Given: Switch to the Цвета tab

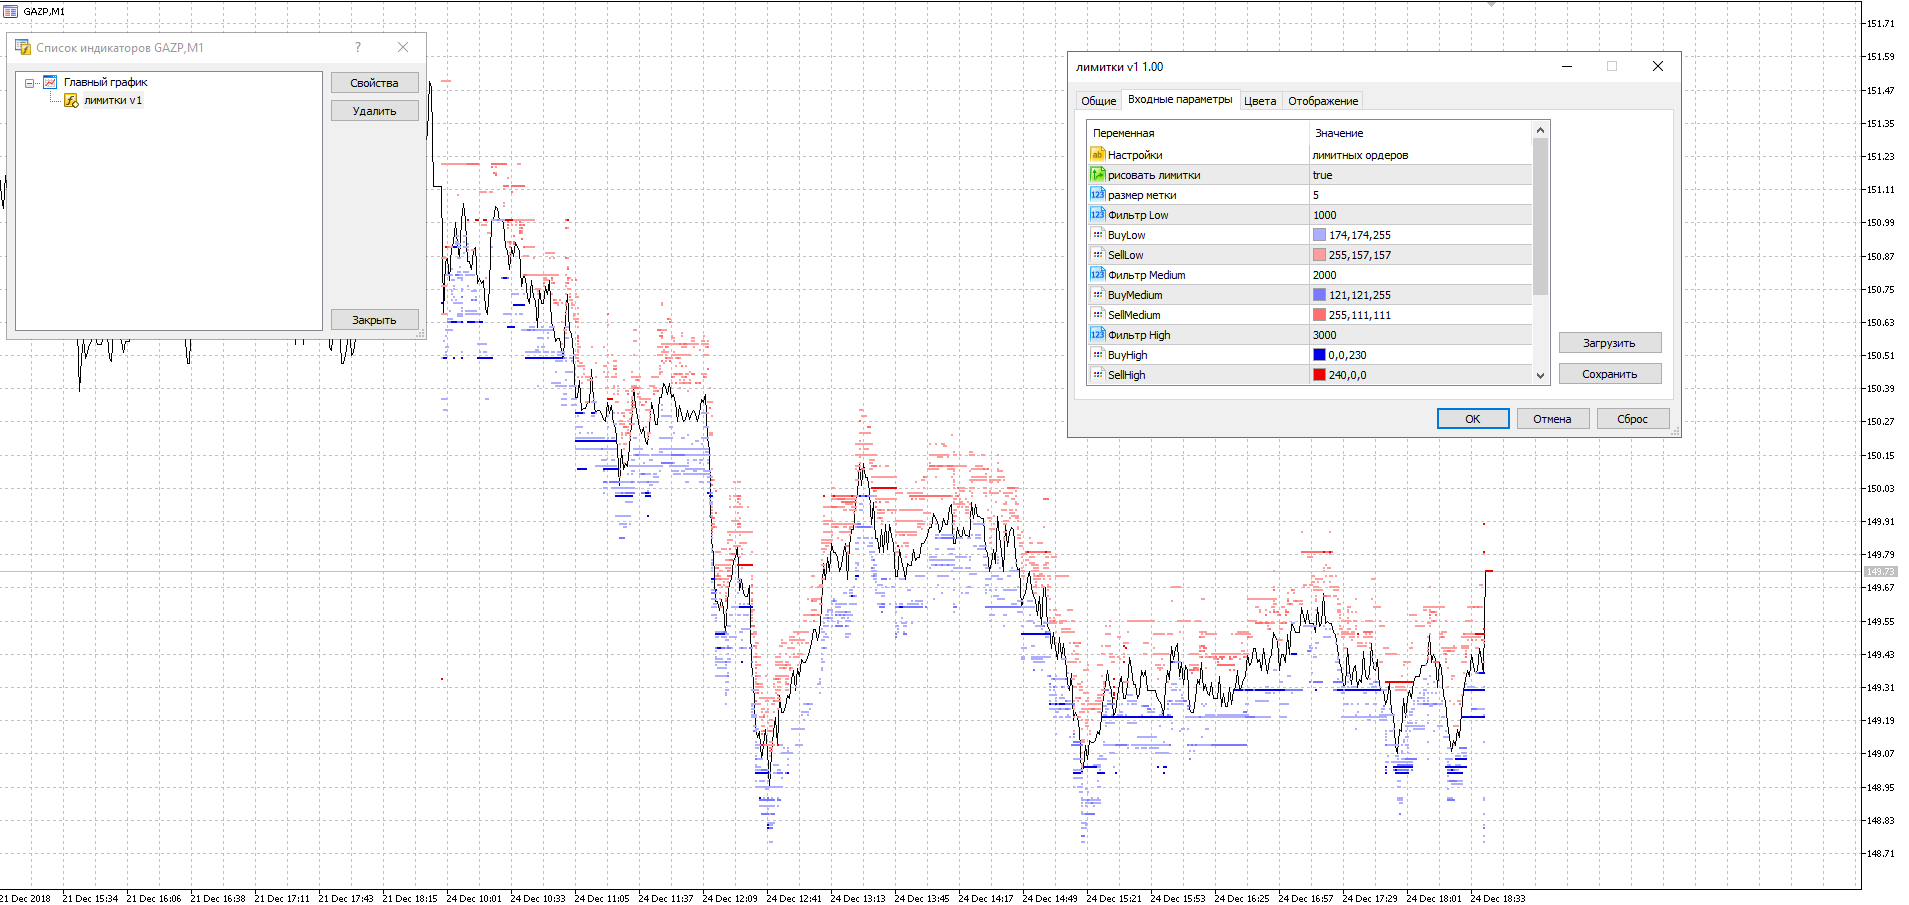Looking at the screenshot, I should click(x=1260, y=101).
